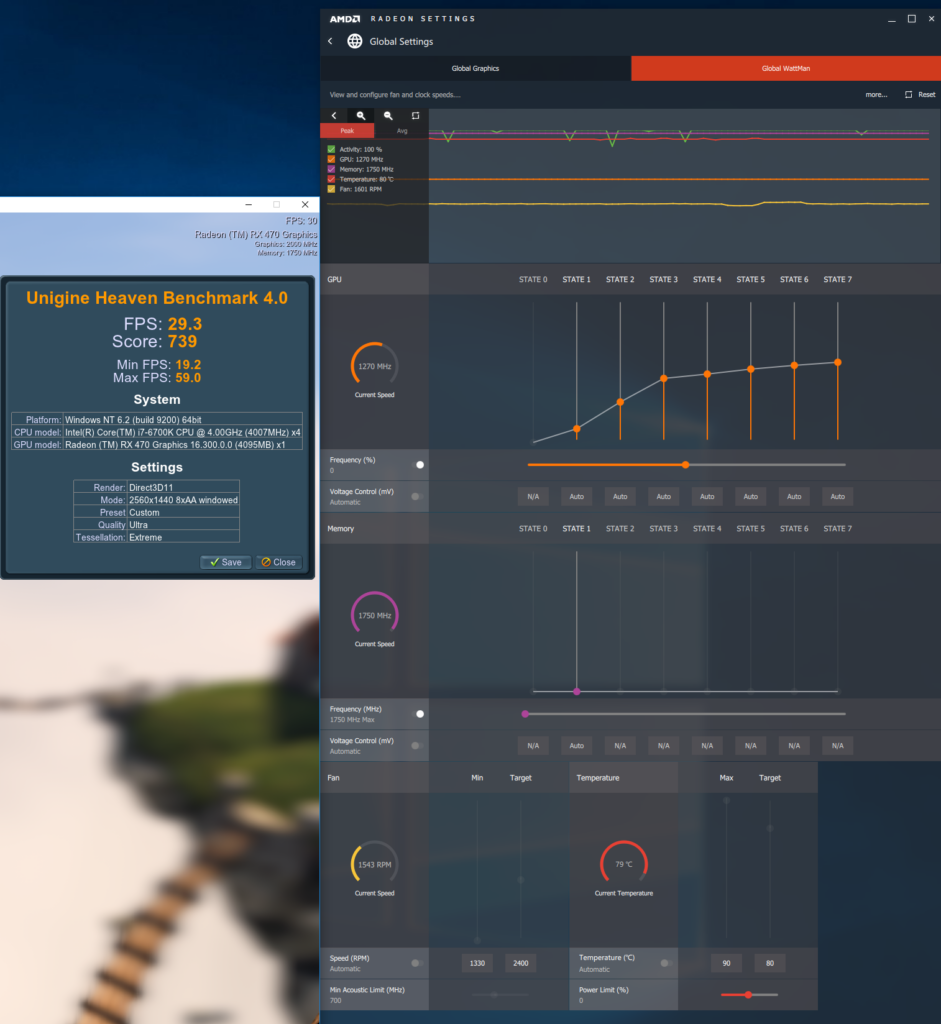The image size is (941, 1024).
Task: Enable Memory Voltage Control manual mode
Action: [x=417, y=745]
